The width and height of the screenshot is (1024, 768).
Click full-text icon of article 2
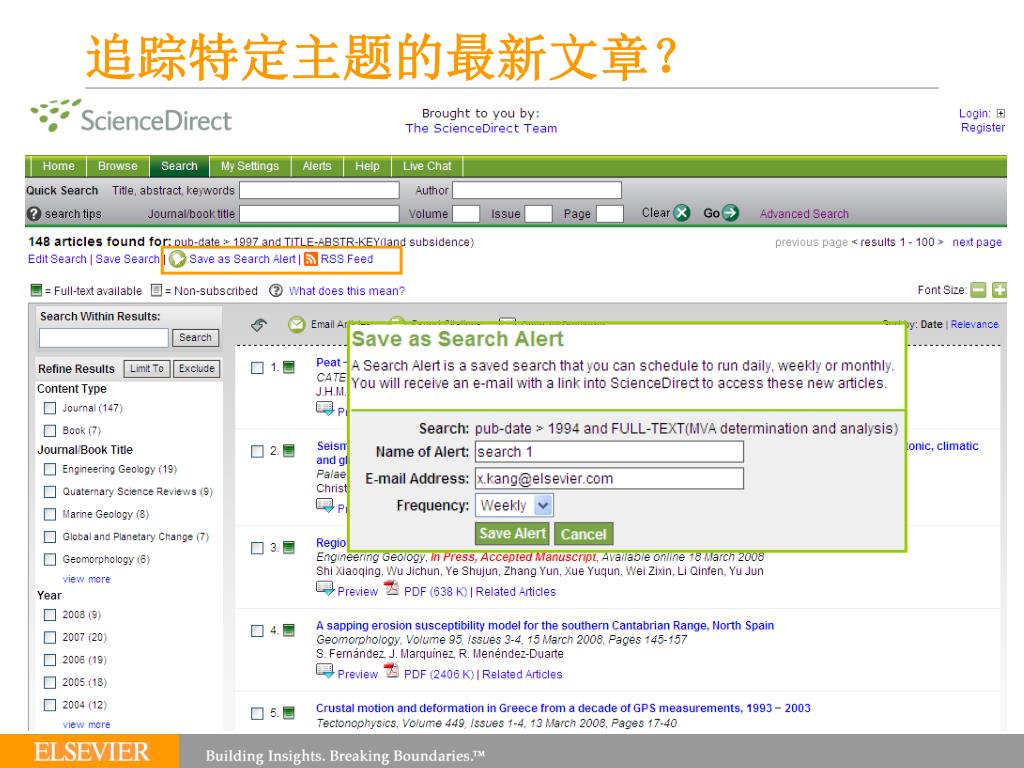tap(289, 451)
